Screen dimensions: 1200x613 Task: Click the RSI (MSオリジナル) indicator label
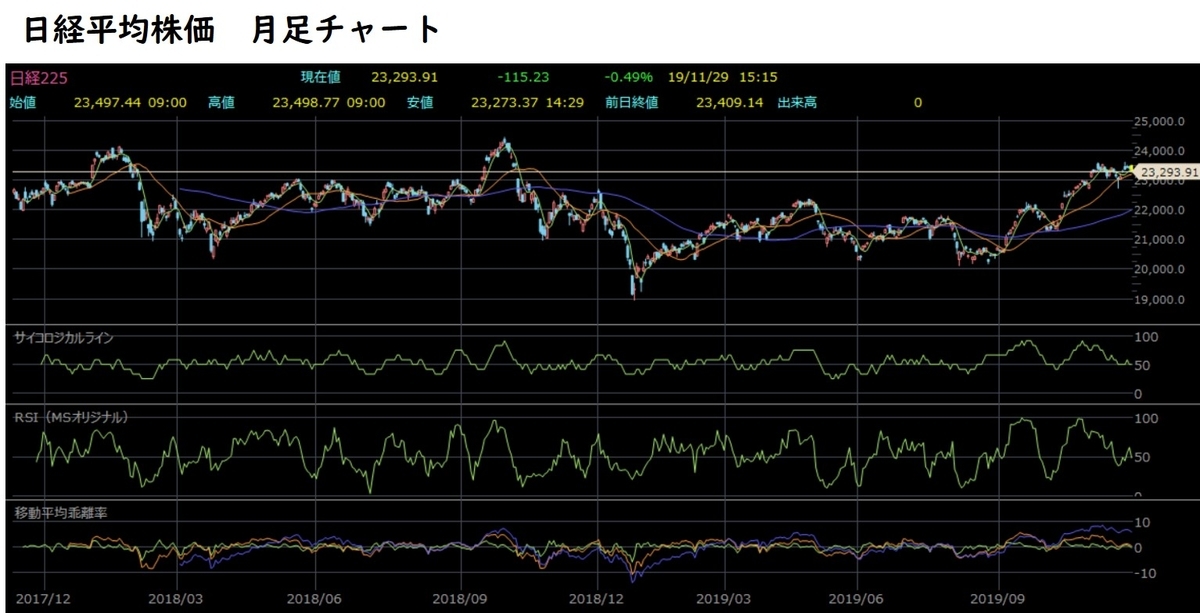[x=72, y=415]
